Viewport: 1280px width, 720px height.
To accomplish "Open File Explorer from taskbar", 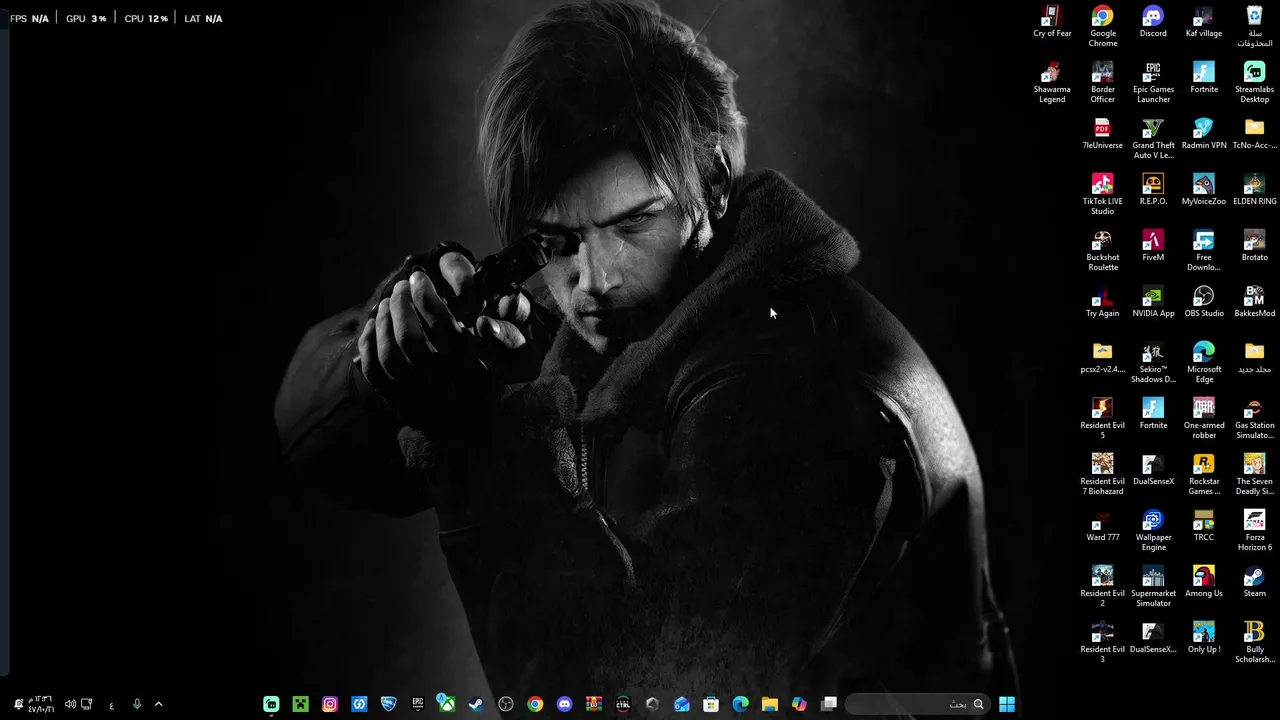I will 770,704.
